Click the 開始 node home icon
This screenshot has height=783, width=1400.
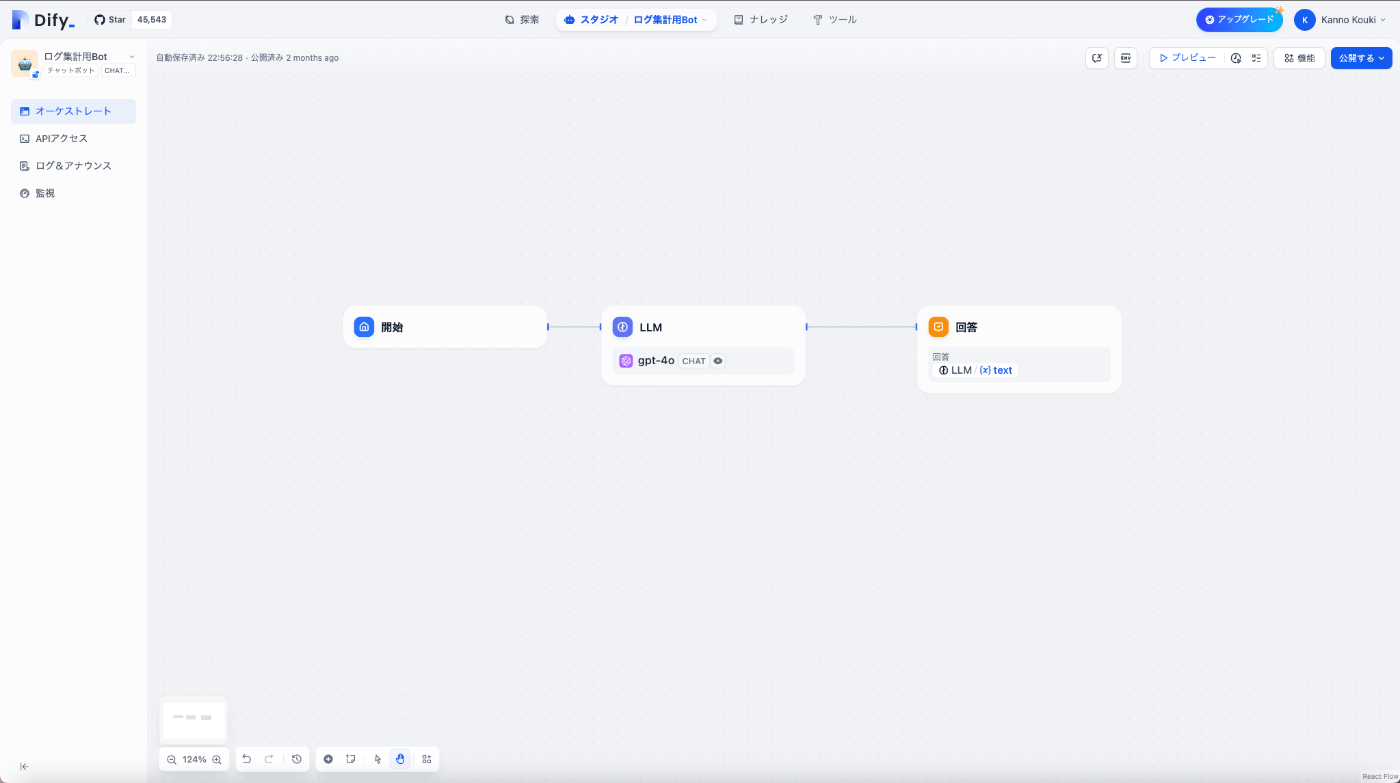(364, 327)
